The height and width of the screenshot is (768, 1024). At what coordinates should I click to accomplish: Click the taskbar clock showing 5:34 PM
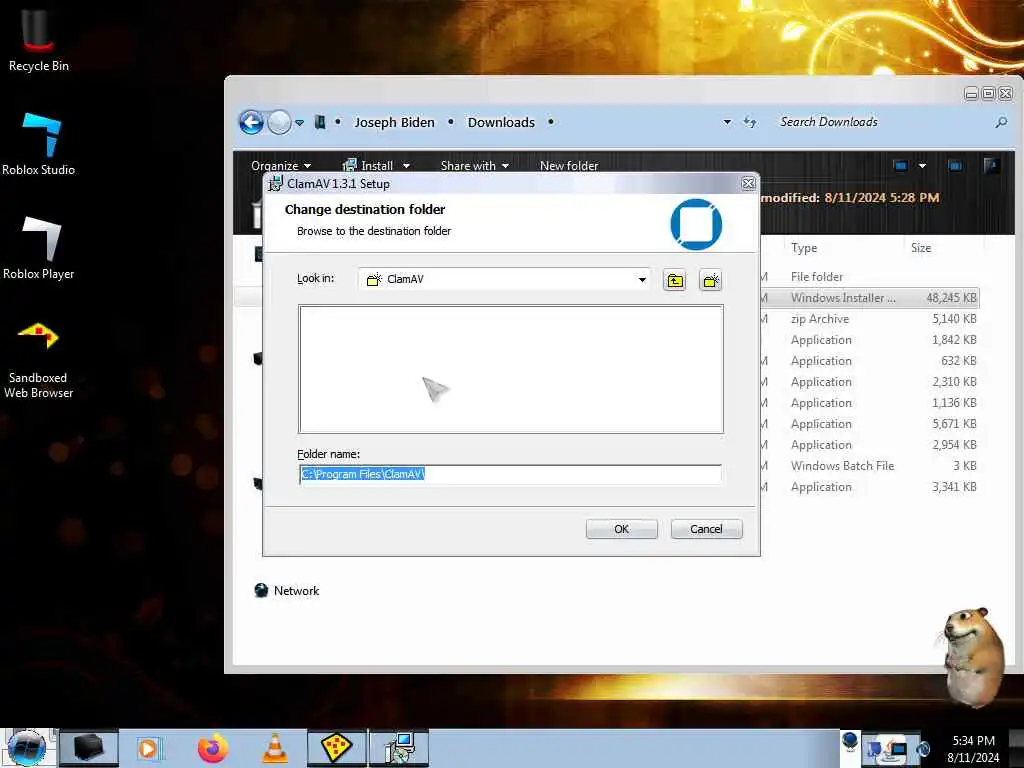pyautogui.click(x=973, y=748)
